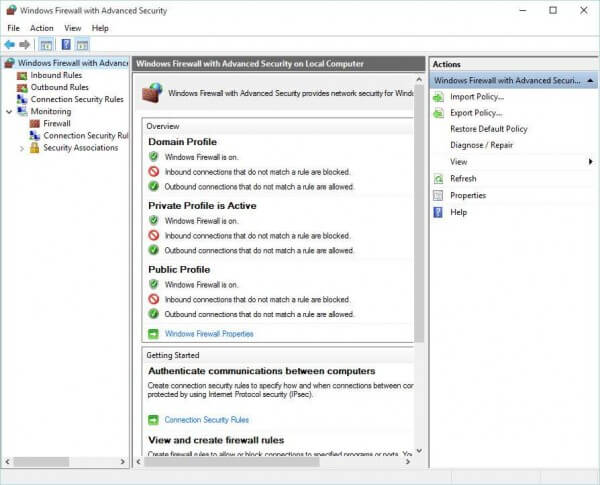Select Diagnose / Repair action

[x=481, y=145]
